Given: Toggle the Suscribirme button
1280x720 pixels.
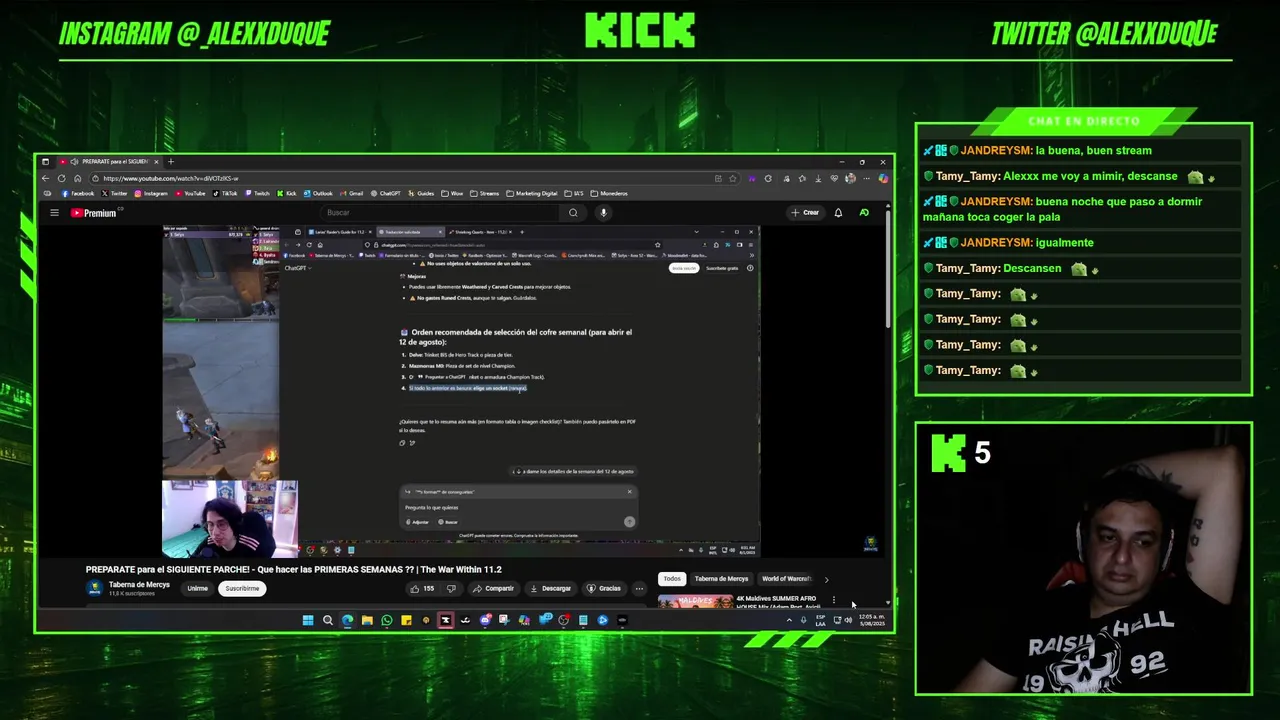Looking at the screenshot, I should pos(242,588).
